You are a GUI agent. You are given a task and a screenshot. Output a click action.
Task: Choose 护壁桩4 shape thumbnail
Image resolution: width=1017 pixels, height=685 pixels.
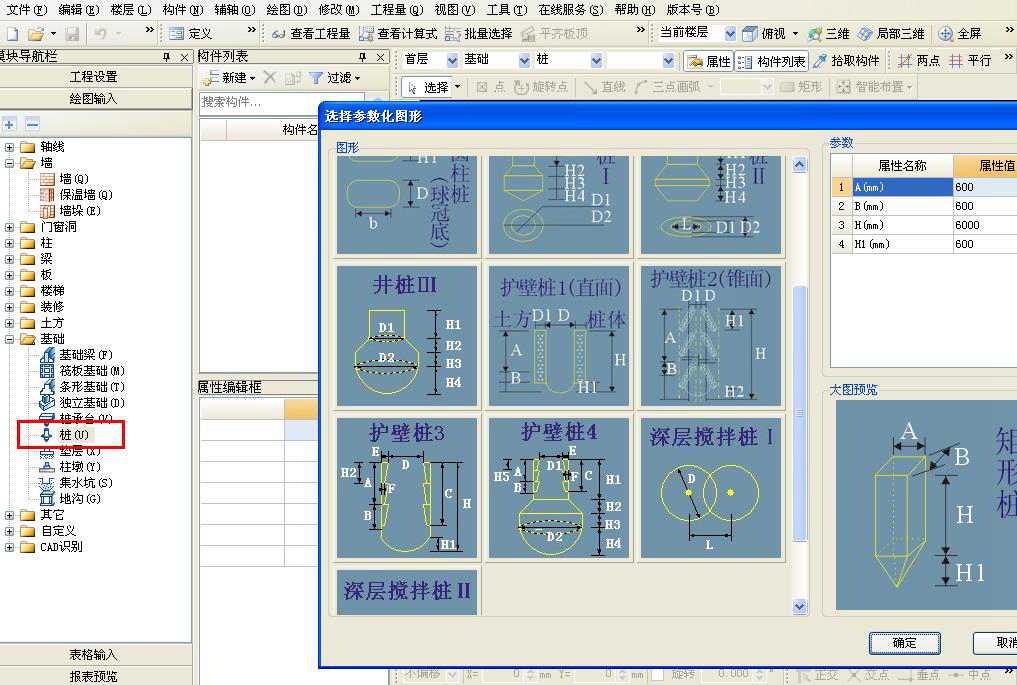[x=559, y=488]
